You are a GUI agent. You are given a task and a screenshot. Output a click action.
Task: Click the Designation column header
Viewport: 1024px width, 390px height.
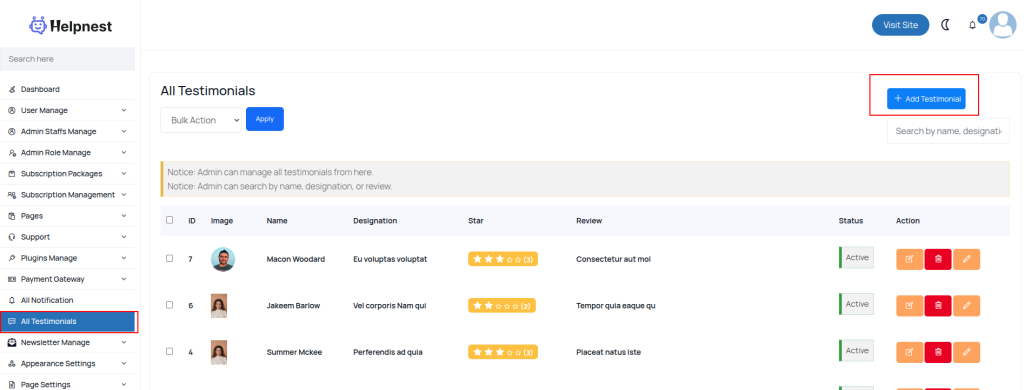375,221
